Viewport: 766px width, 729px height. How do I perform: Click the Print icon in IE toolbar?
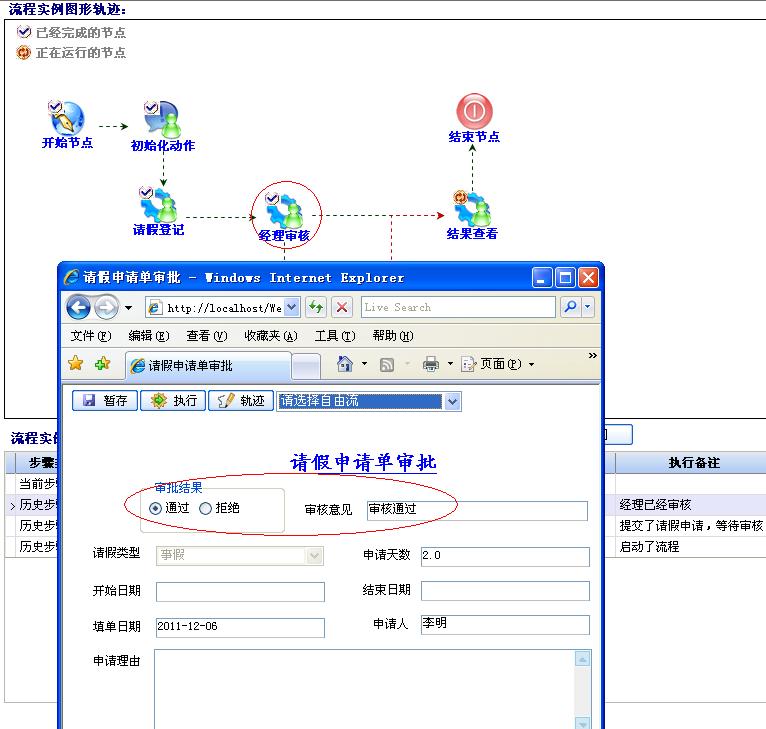431,364
